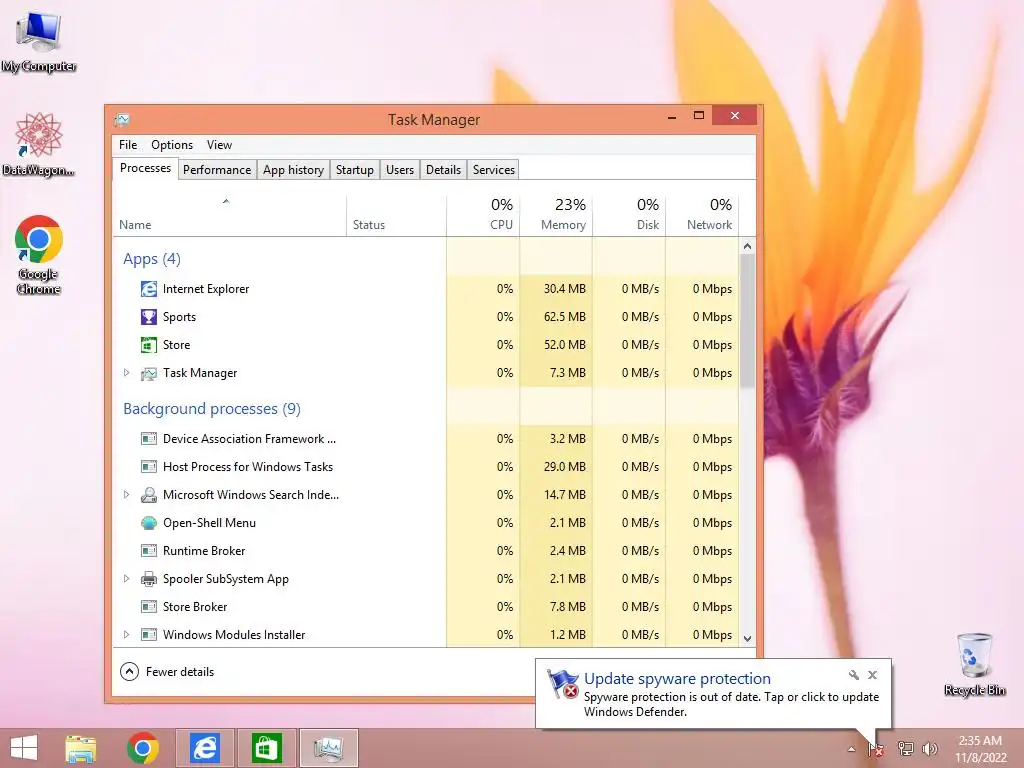The width and height of the screenshot is (1024, 768).
Task: Select the Apps (4) group heading
Action: pyautogui.click(x=152, y=259)
